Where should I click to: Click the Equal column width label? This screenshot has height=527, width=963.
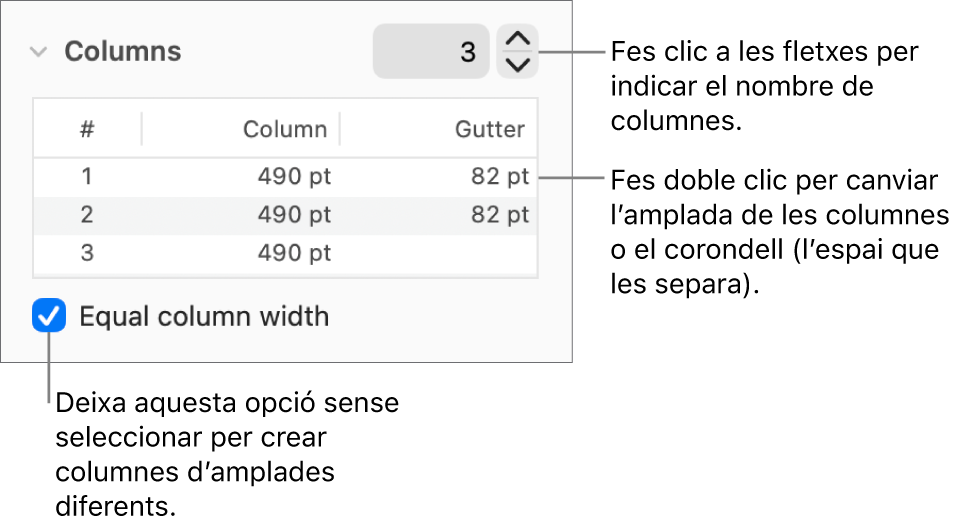click(204, 317)
